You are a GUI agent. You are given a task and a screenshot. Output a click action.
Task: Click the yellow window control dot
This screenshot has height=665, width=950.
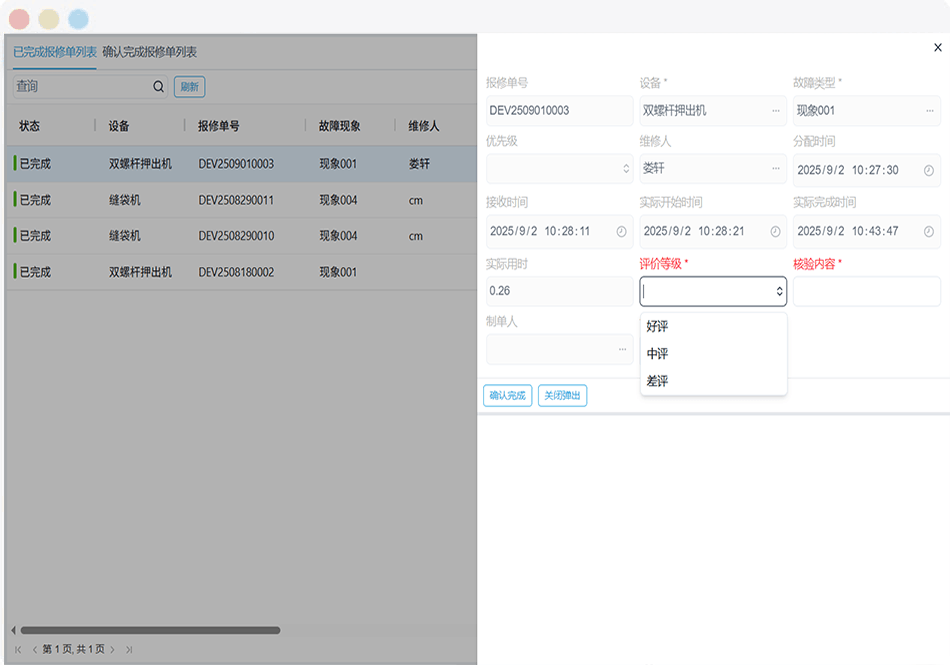point(49,19)
